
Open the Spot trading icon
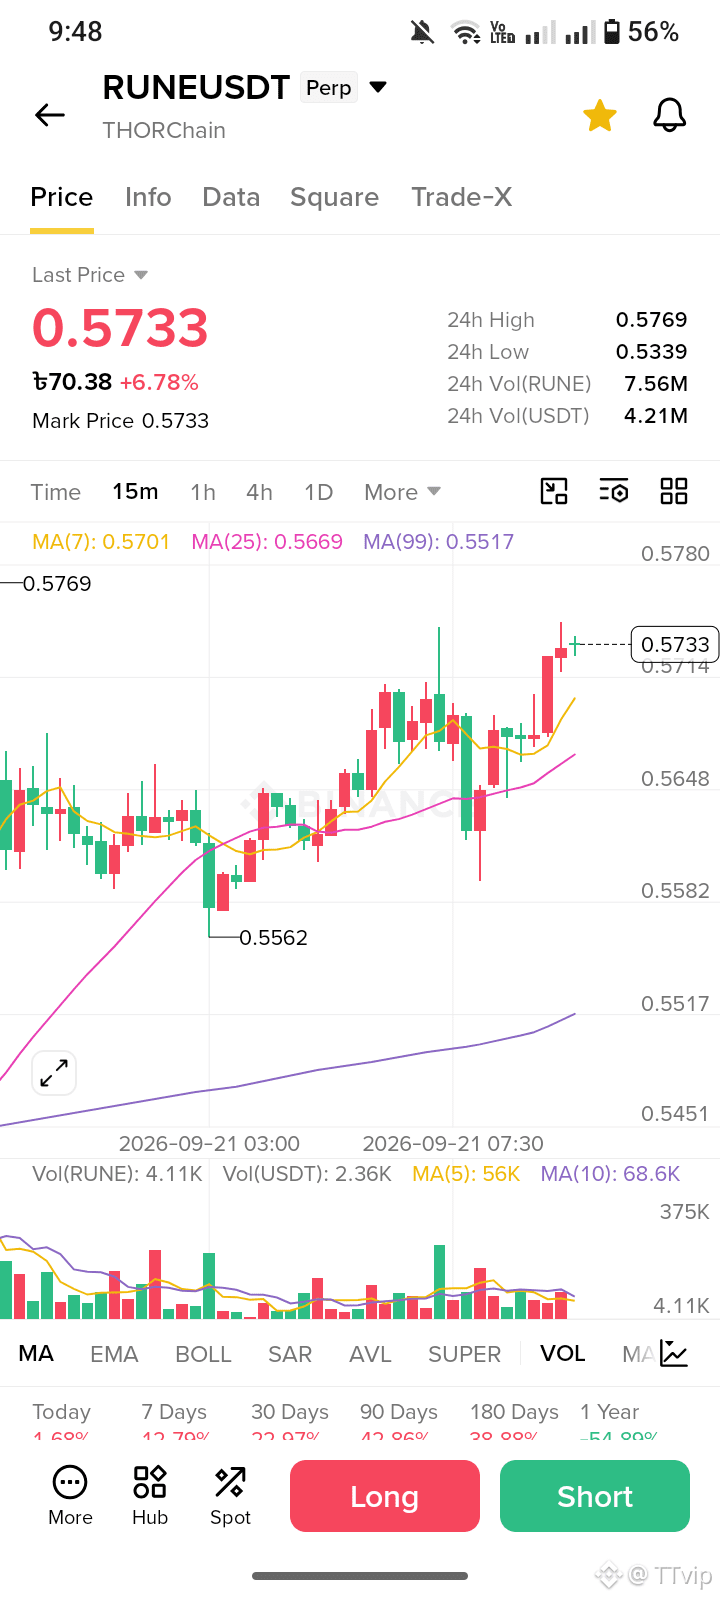click(x=230, y=1496)
